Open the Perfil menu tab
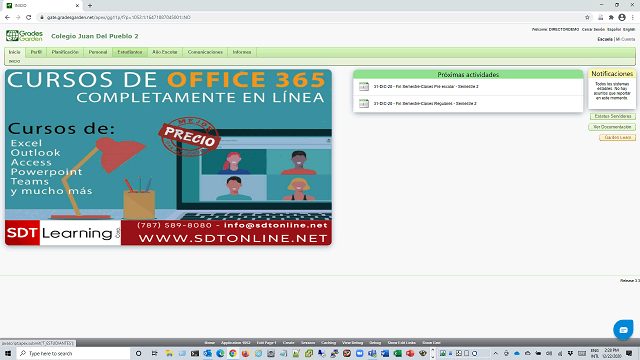The height and width of the screenshot is (360, 640). coord(36,52)
